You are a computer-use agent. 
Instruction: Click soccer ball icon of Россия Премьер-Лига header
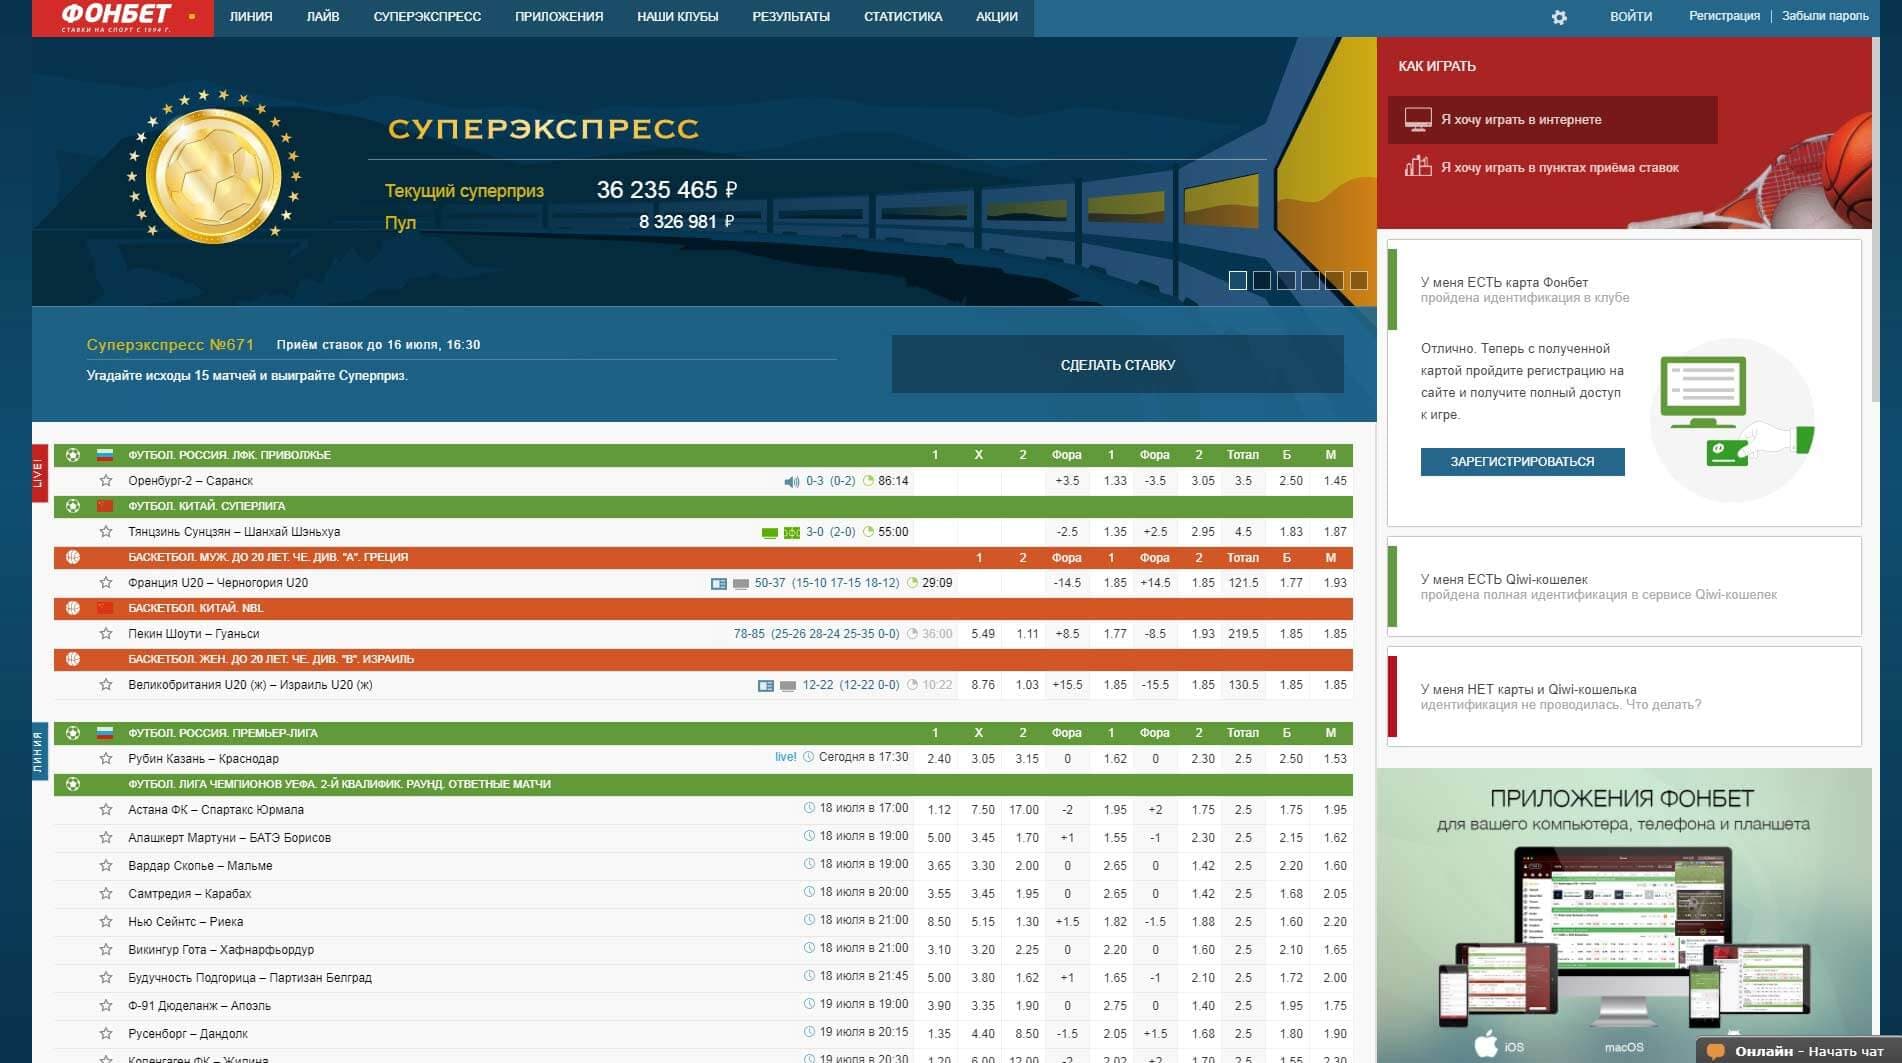click(73, 733)
